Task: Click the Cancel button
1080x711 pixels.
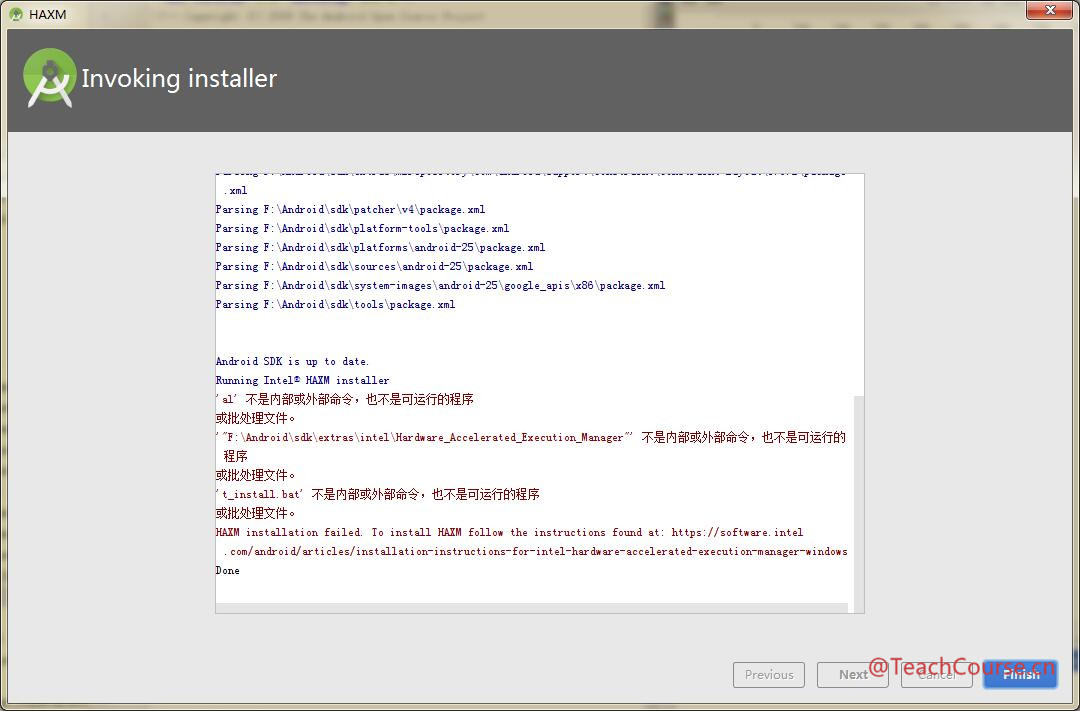Action: coord(936,675)
